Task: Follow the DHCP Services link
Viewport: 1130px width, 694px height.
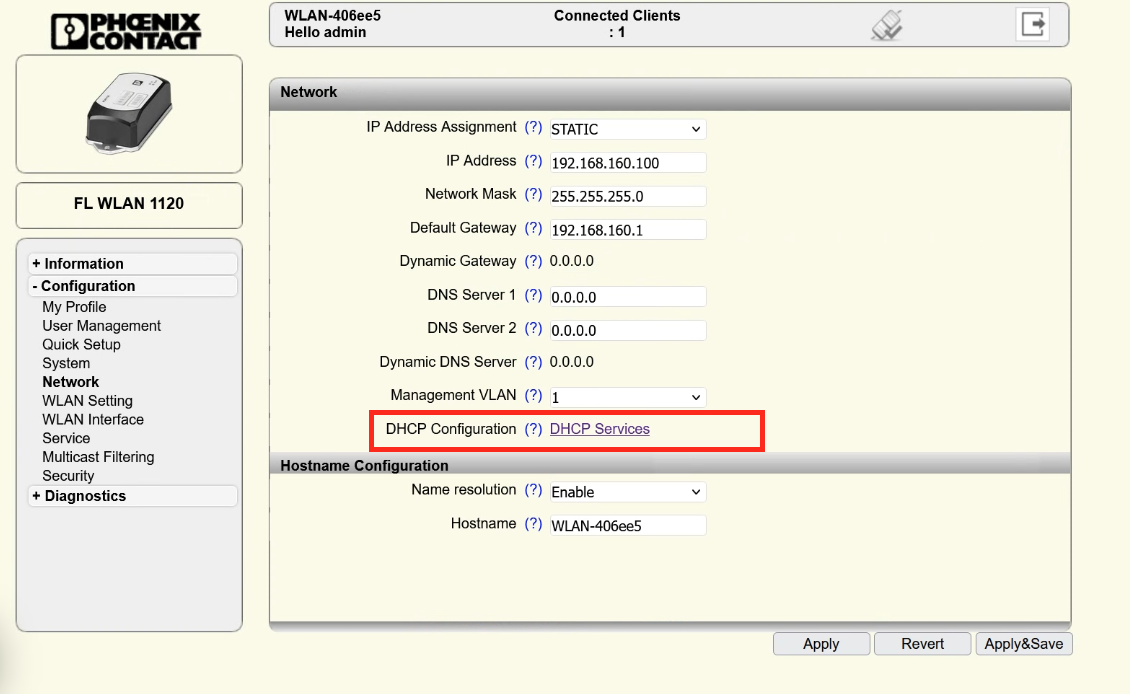Action: tap(600, 430)
